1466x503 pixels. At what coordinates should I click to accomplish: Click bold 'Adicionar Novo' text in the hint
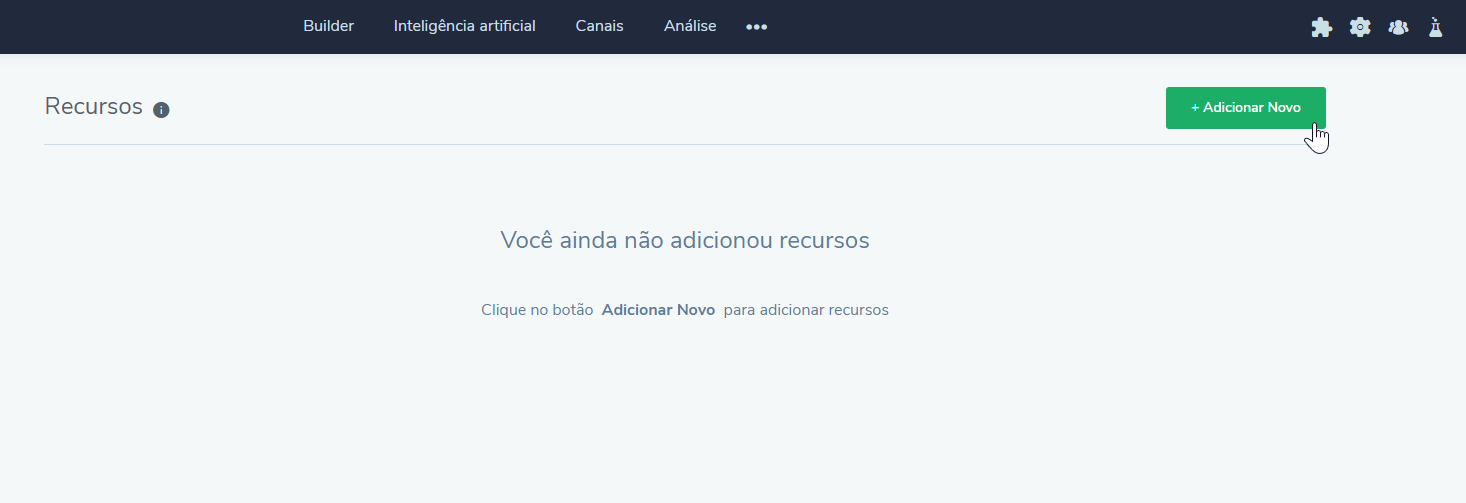pyautogui.click(x=658, y=310)
